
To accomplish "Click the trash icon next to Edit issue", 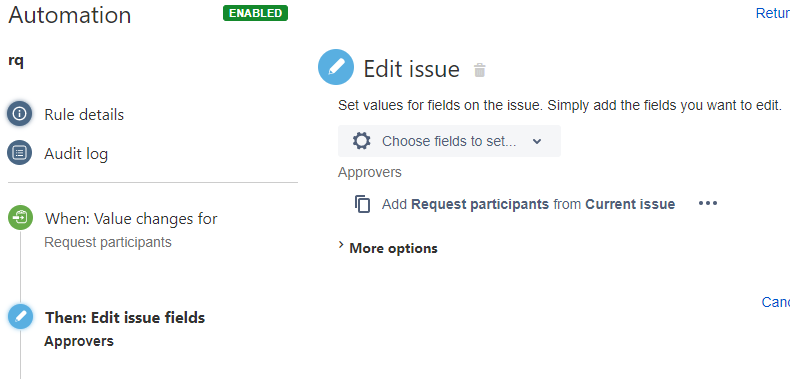I will click(480, 70).
